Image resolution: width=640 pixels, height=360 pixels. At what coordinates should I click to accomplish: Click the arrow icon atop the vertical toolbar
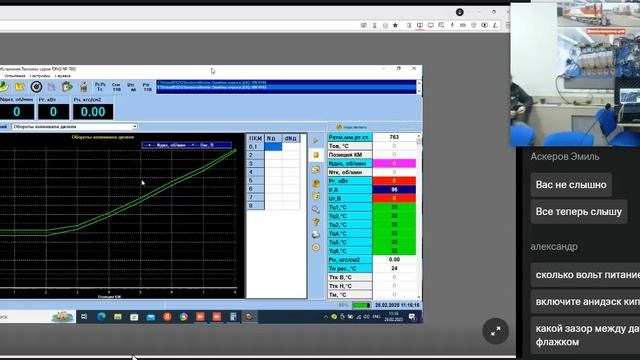(316, 141)
